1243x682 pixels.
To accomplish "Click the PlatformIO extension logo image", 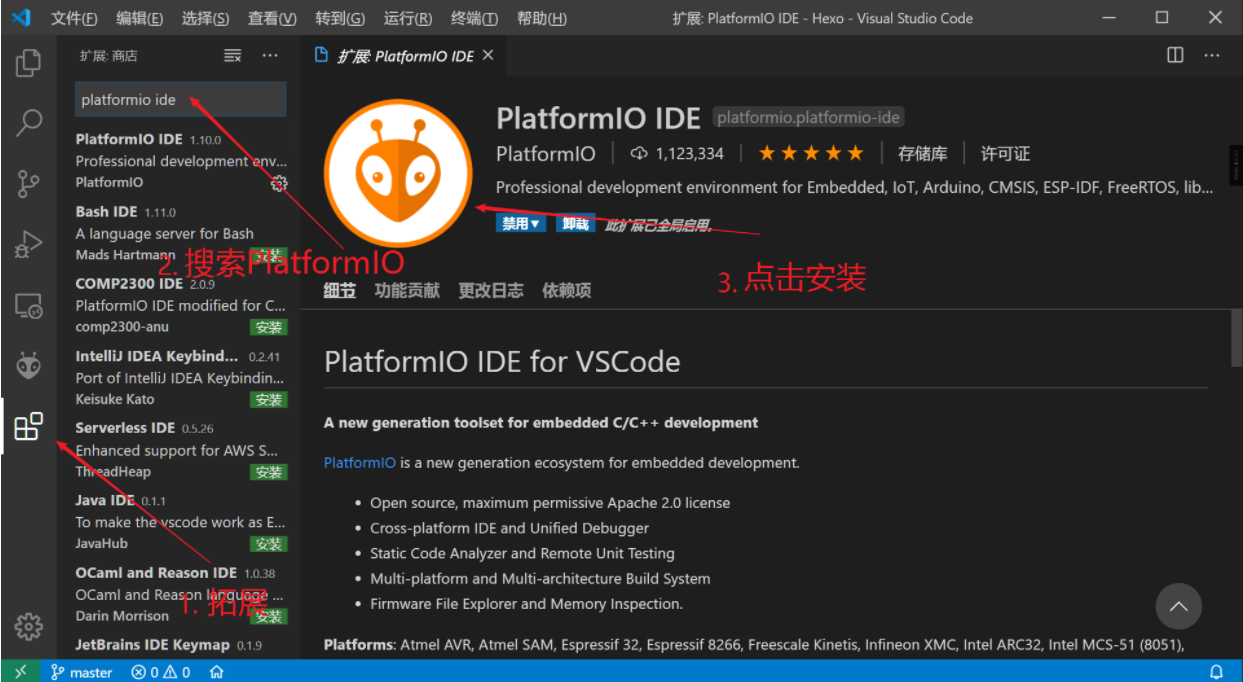I will (398, 174).
